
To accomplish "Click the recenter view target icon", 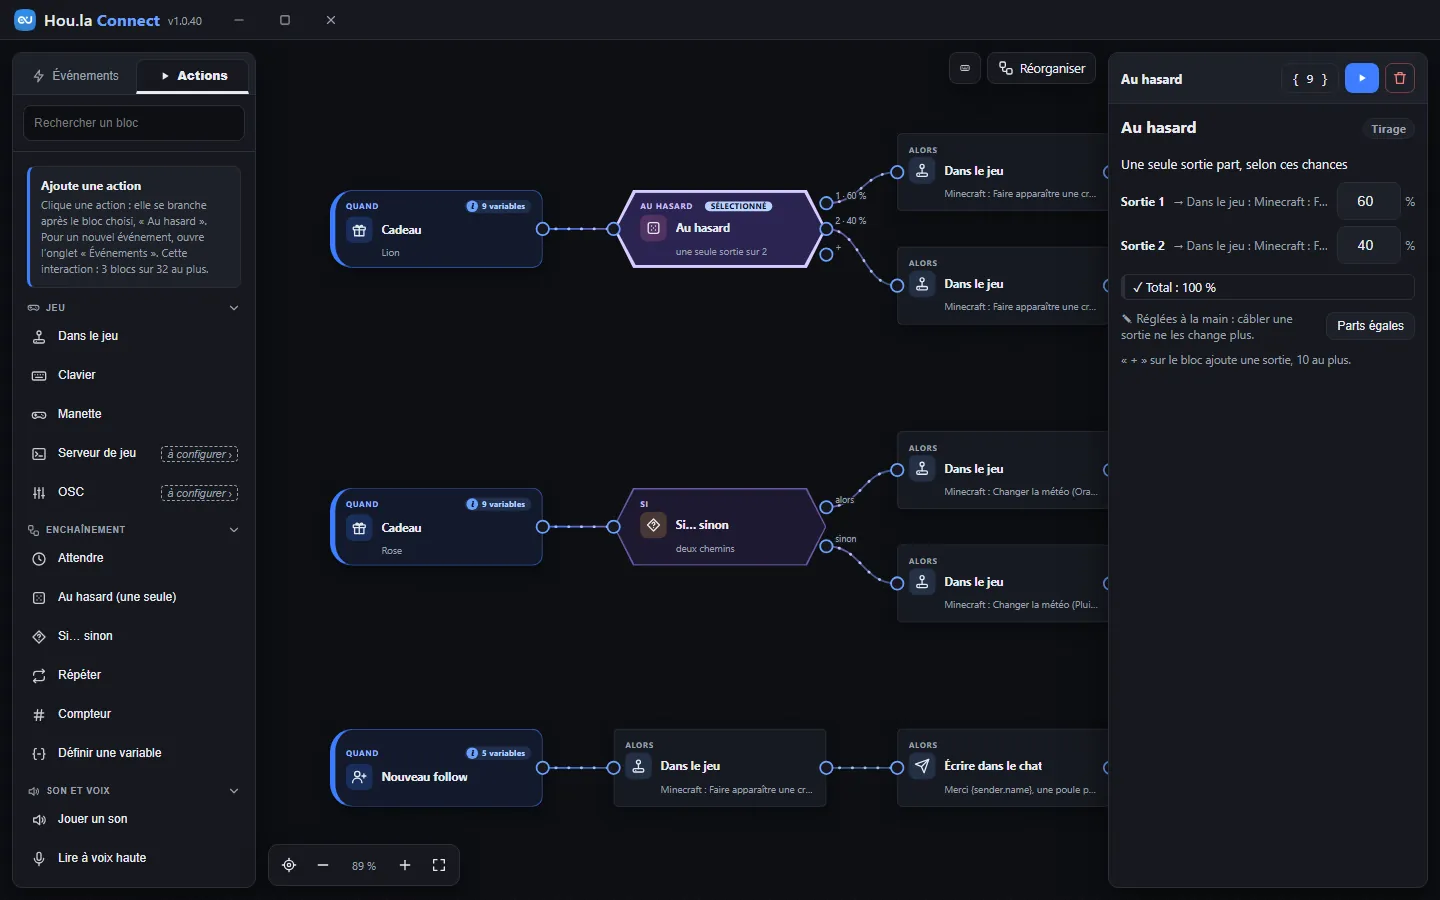I will [x=289, y=865].
